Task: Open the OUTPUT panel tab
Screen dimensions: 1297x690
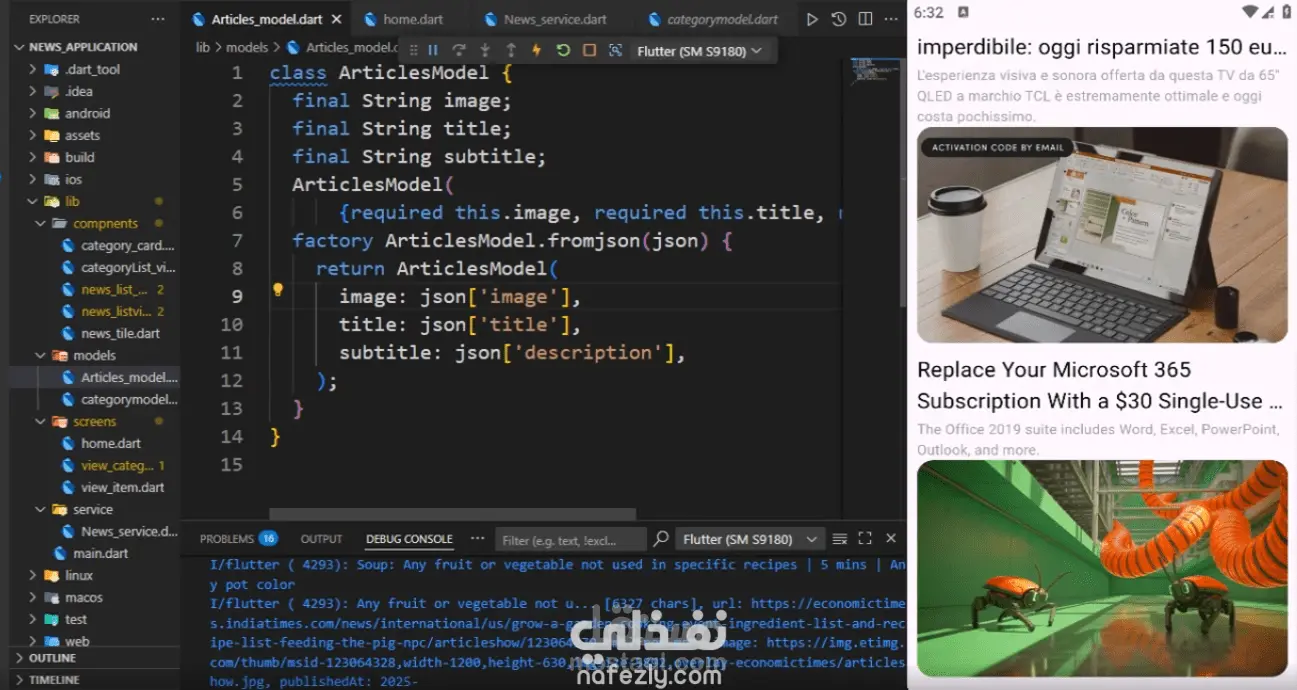Action: click(x=321, y=538)
